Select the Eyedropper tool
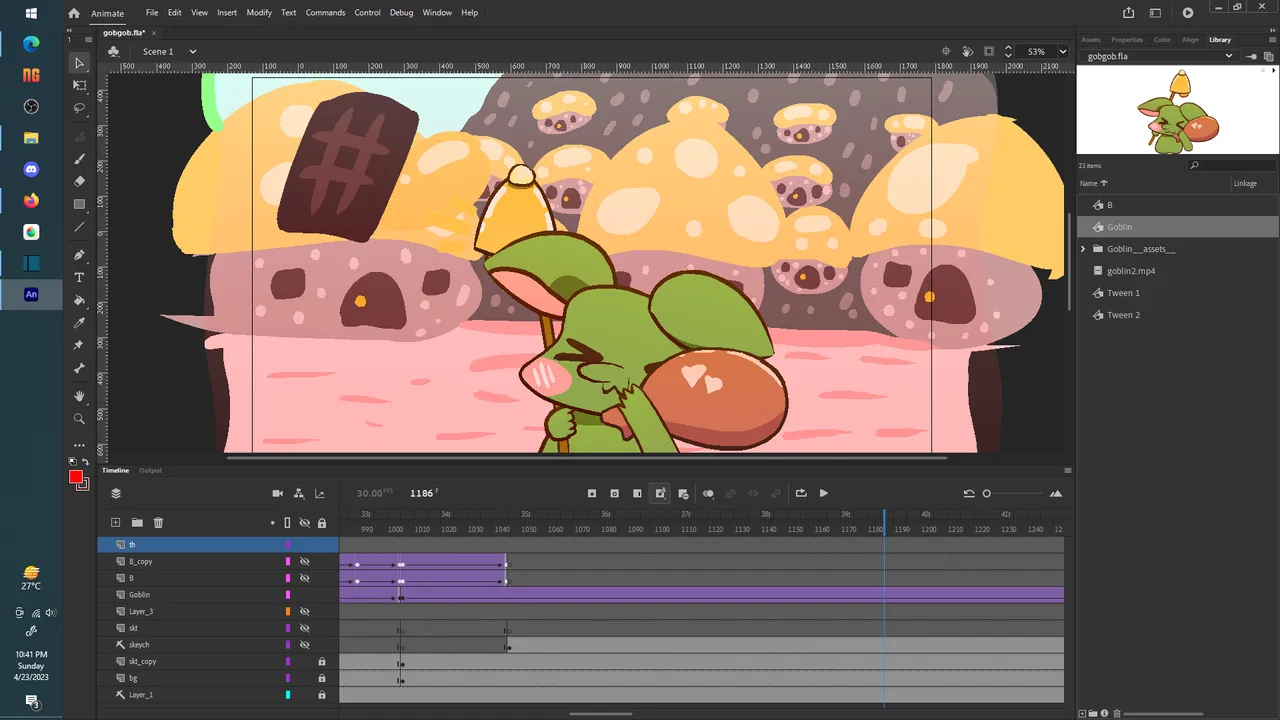1280x720 pixels. tap(80, 323)
